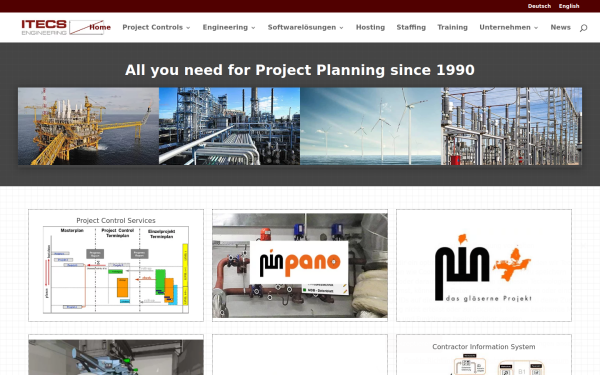Open the News page
This screenshot has height=375, width=600.
click(x=560, y=27)
